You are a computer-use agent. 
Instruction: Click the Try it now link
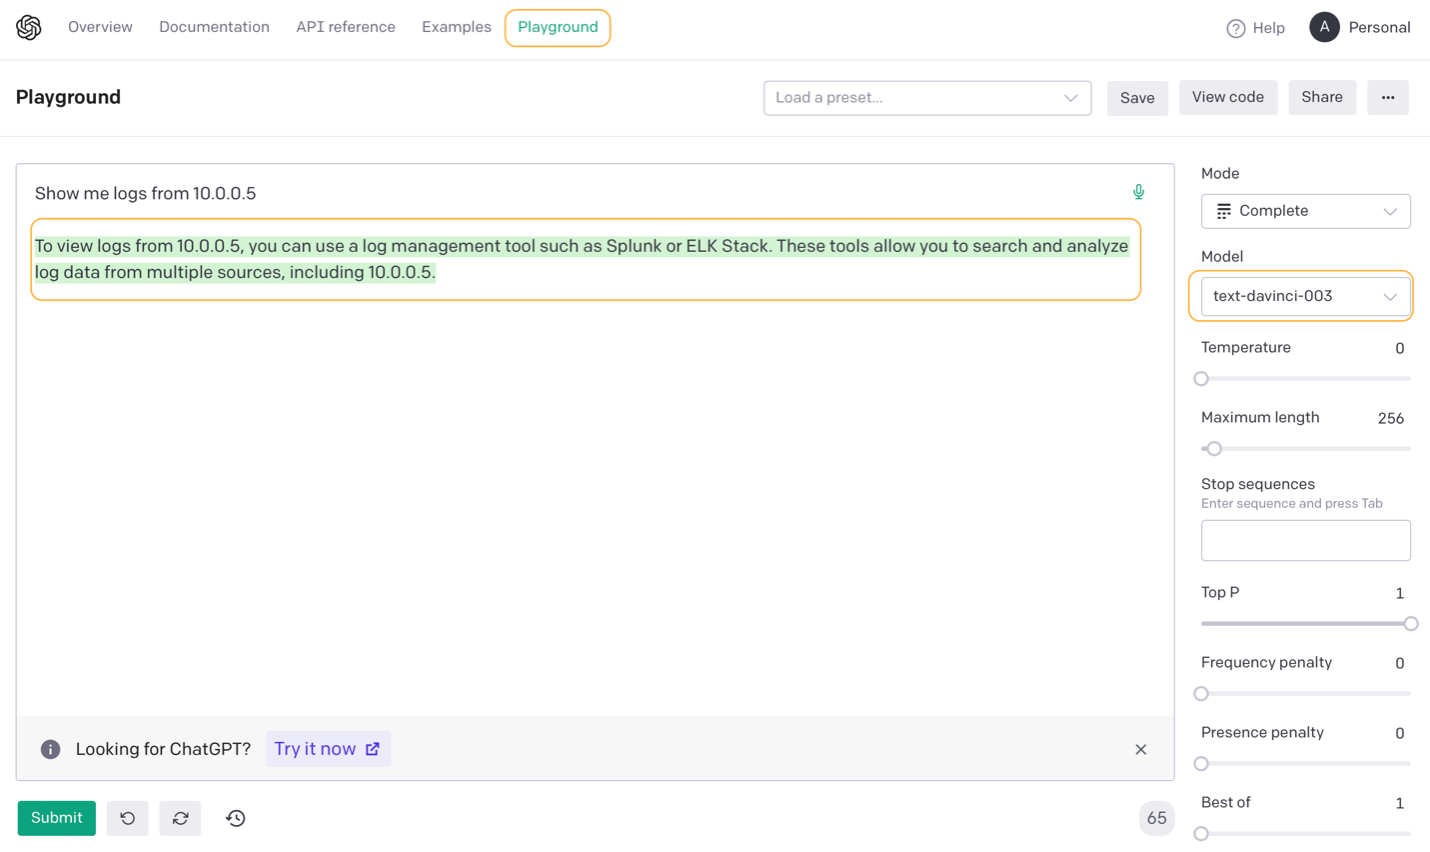[x=327, y=749]
